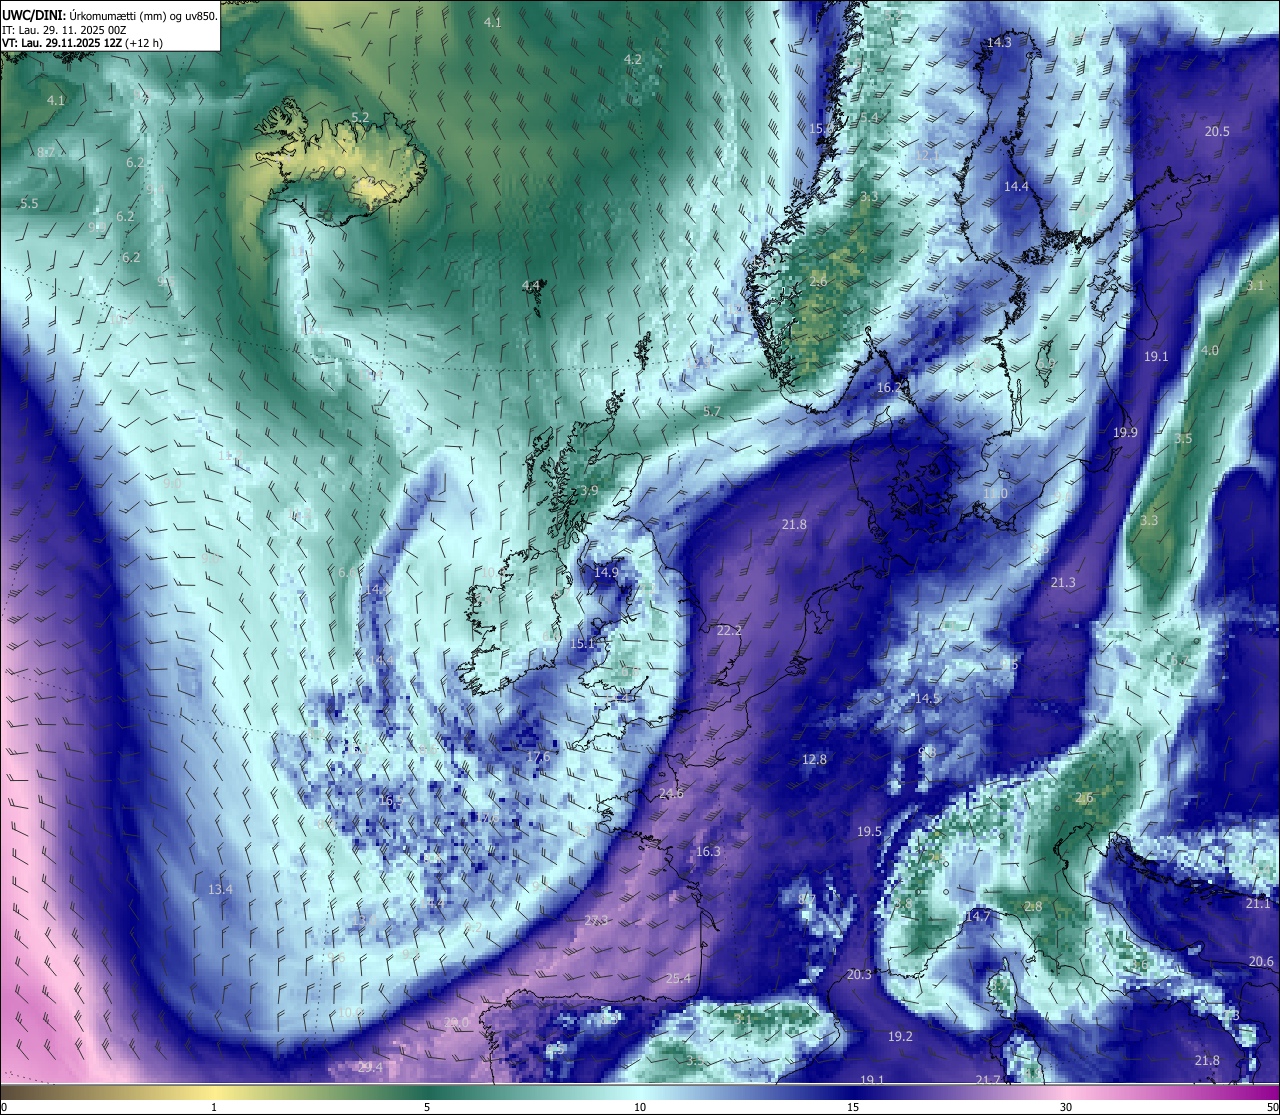Click the map value 20.6
This screenshot has height=1115, width=1280.
click(x=1262, y=961)
